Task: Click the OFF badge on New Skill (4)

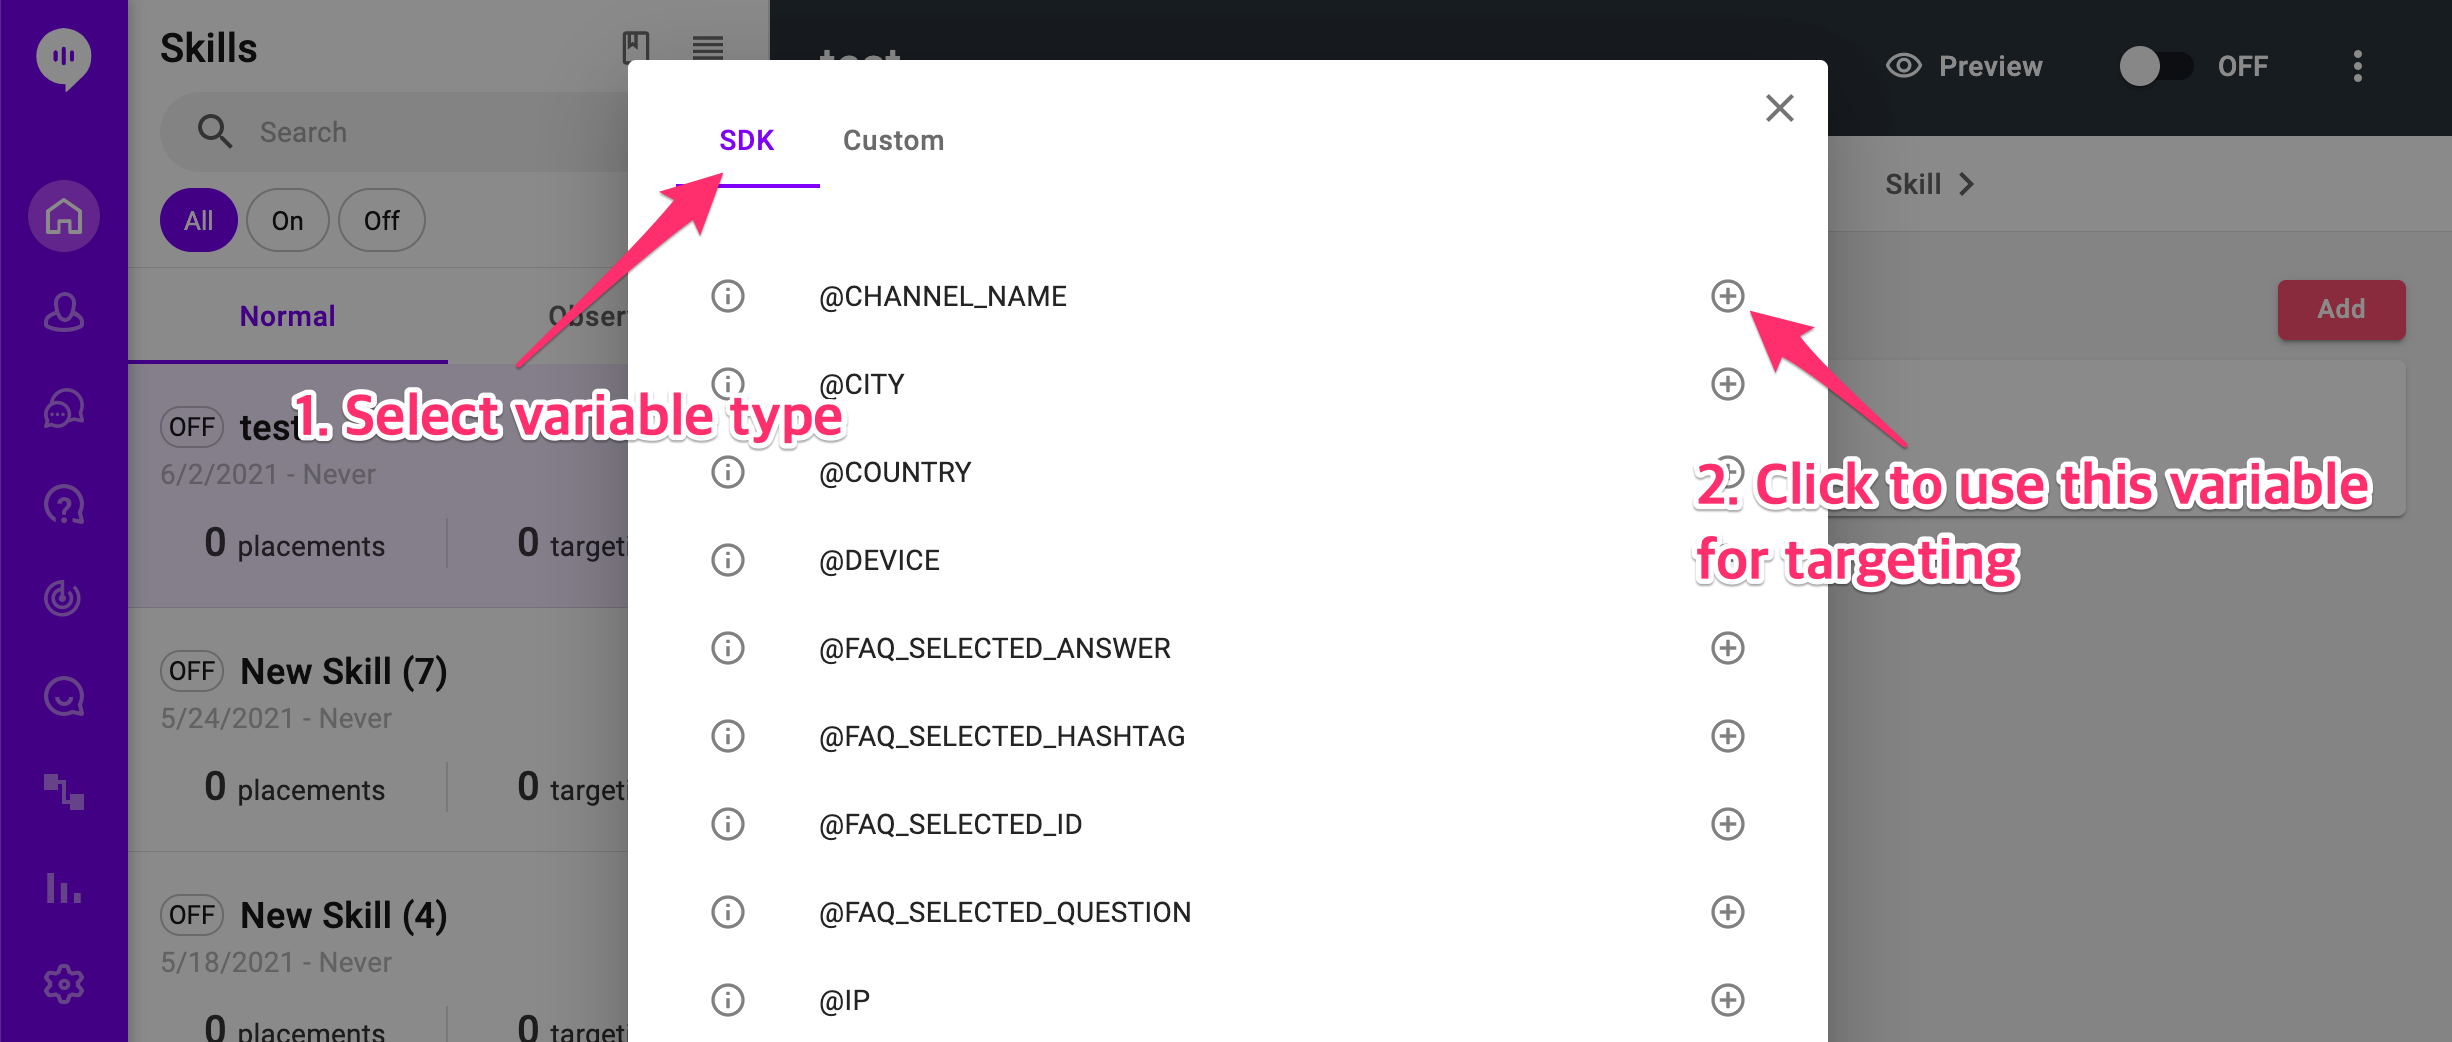Action: point(192,915)
